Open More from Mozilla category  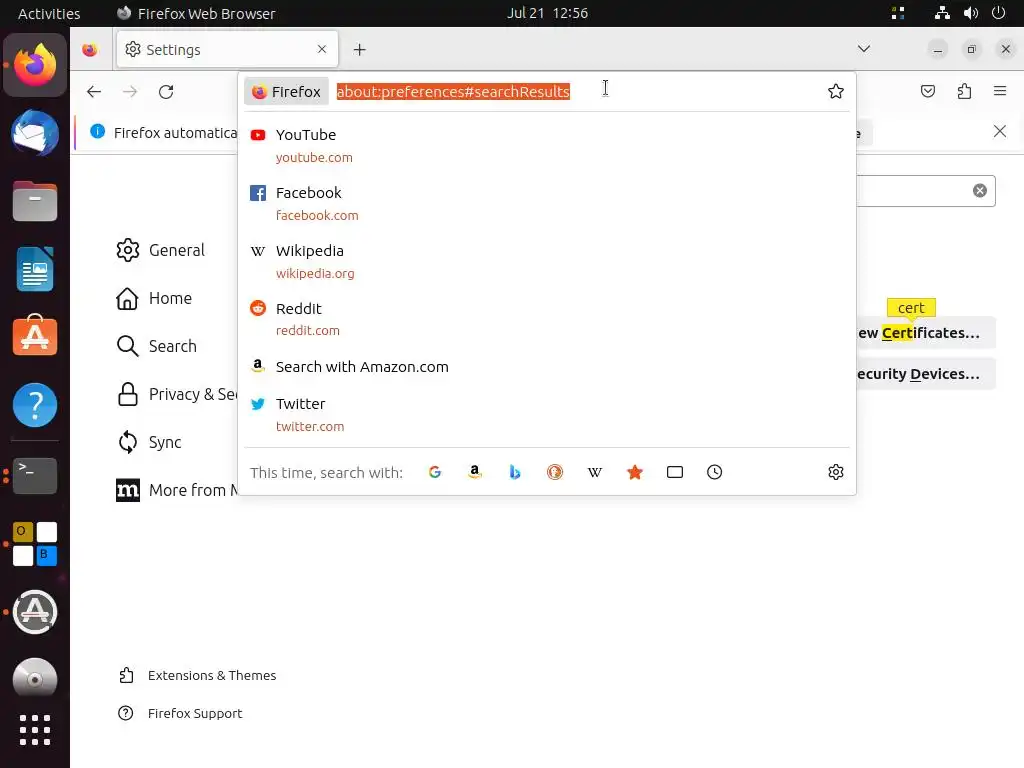click(x=176, y=490)
